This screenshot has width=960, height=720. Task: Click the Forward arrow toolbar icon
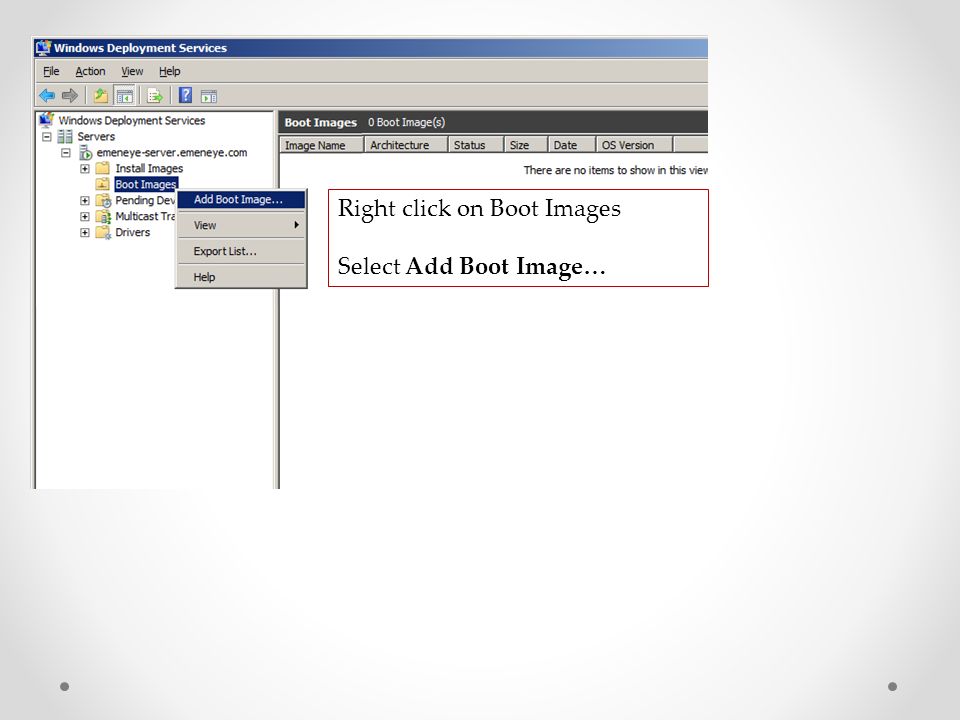coord(70,96)
